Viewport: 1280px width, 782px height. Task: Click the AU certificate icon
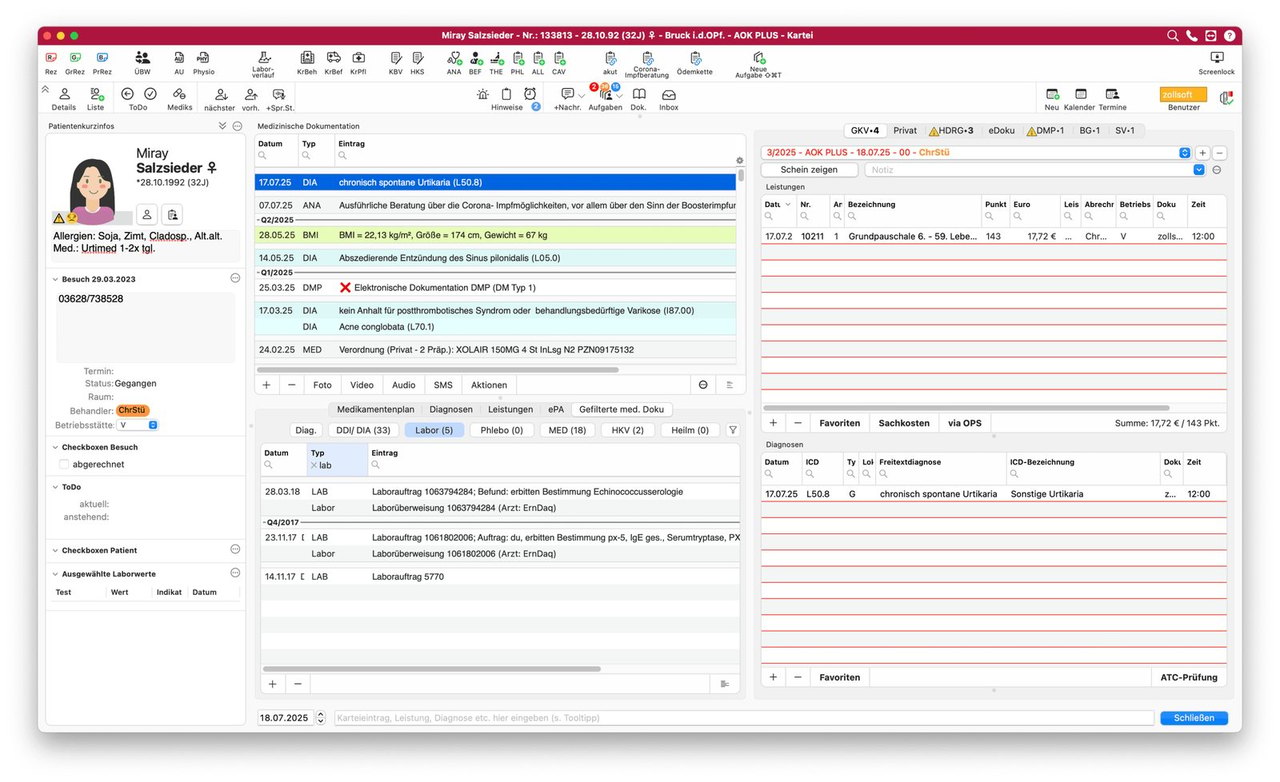pos(179,63)
